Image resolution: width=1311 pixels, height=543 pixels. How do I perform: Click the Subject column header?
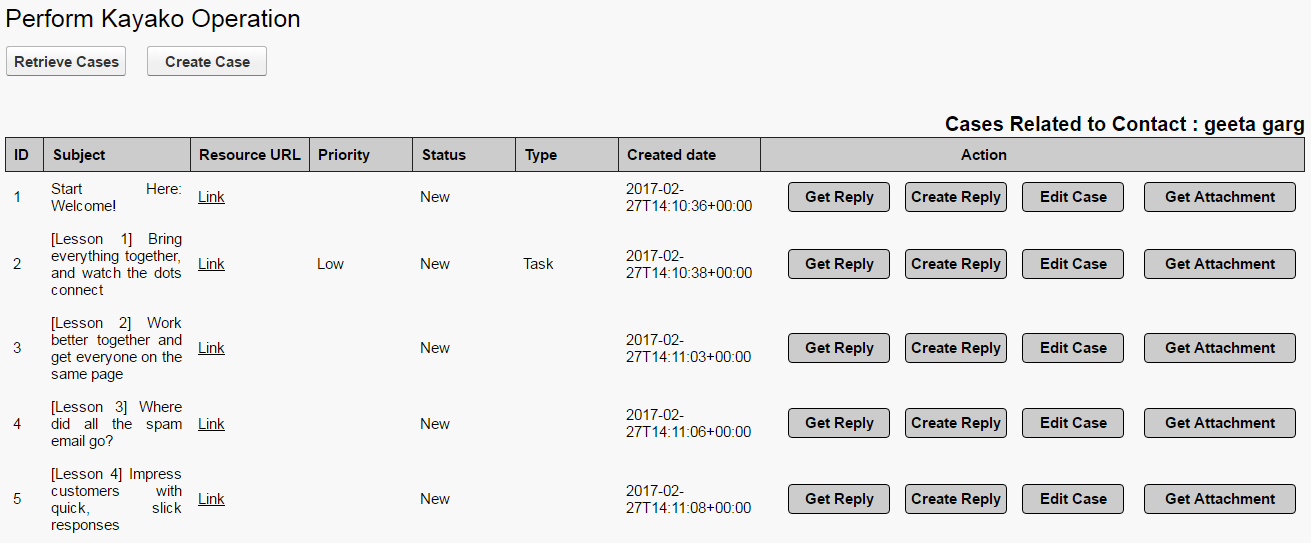click(79, 155)
